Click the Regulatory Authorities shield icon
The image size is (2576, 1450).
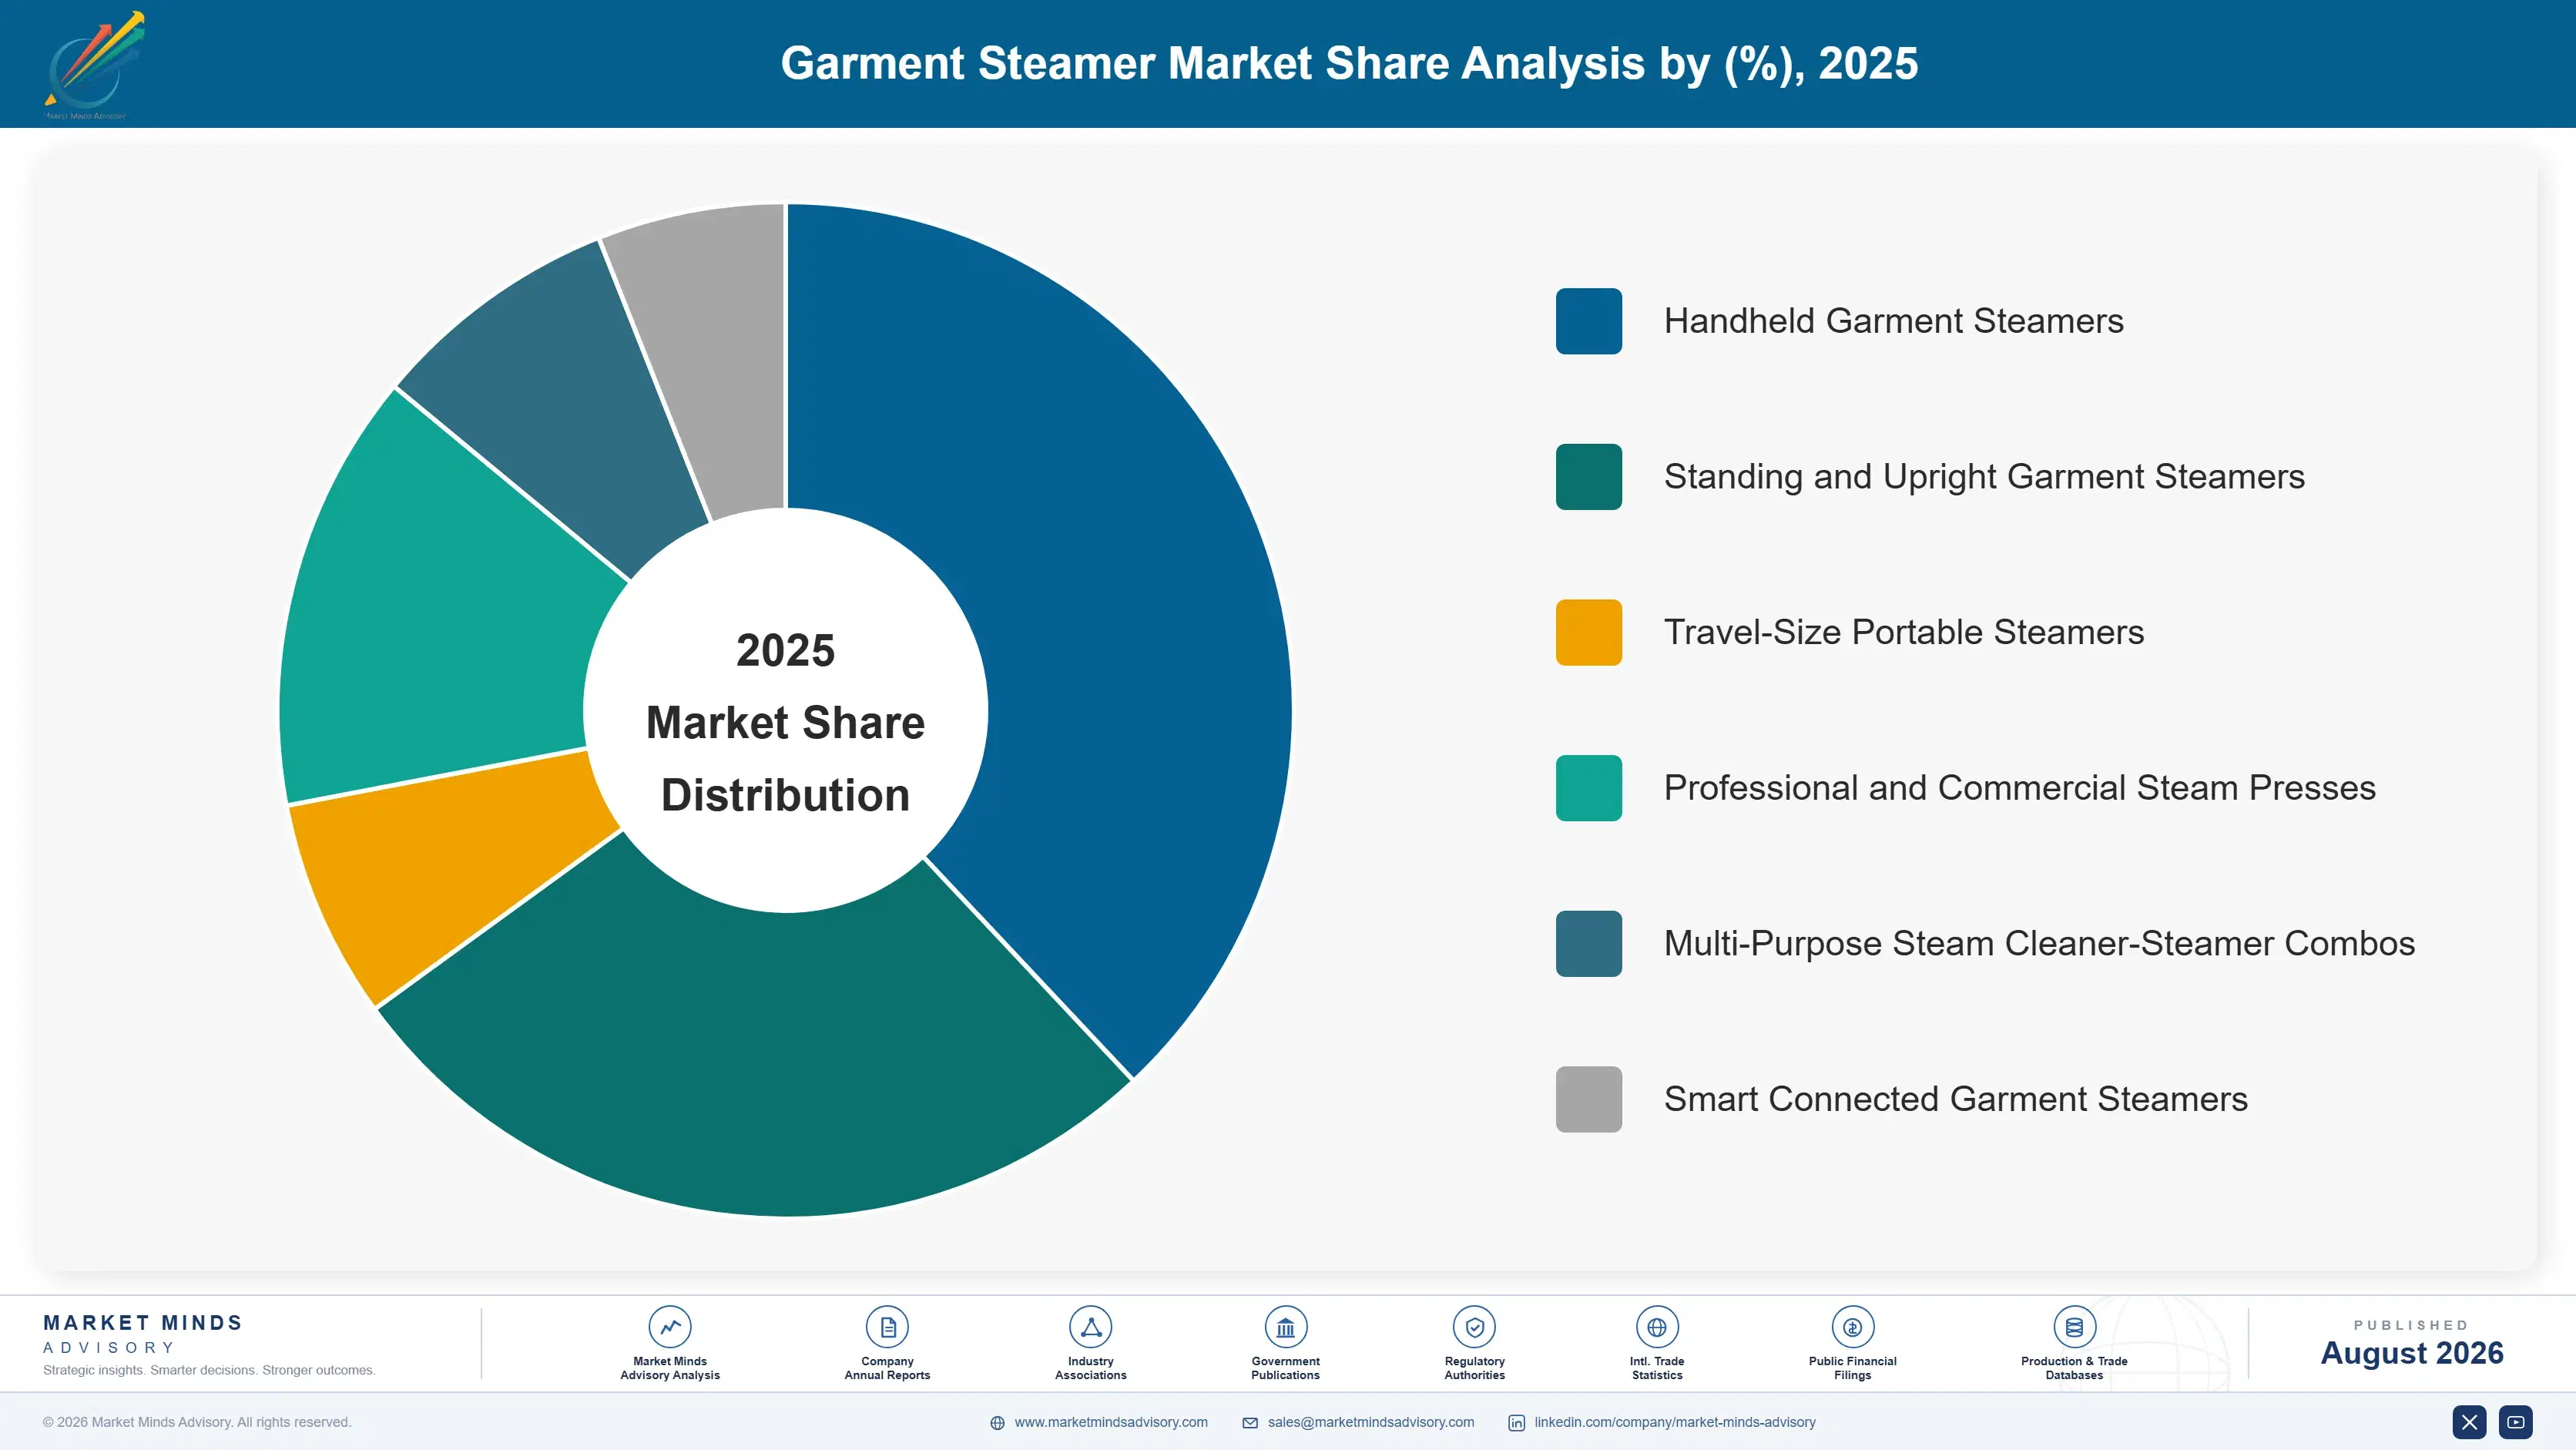[x=1474, y=1327]
